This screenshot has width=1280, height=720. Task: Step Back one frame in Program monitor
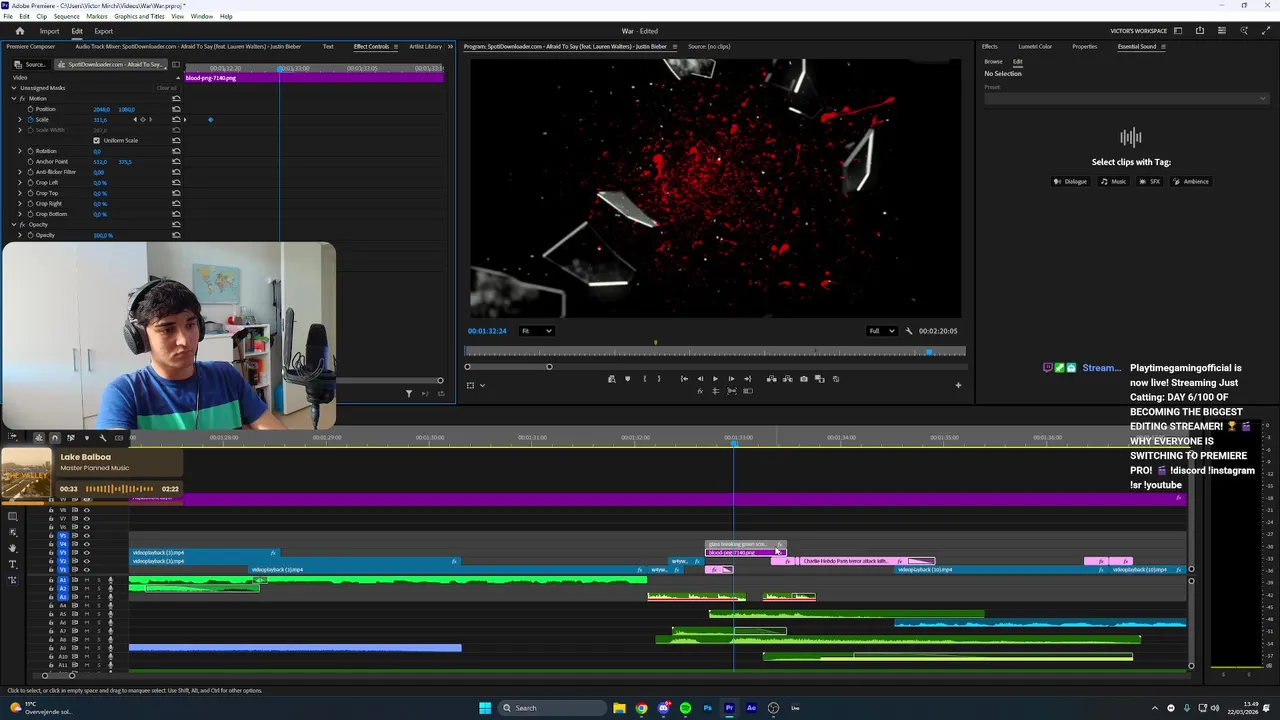click(700, 379)
